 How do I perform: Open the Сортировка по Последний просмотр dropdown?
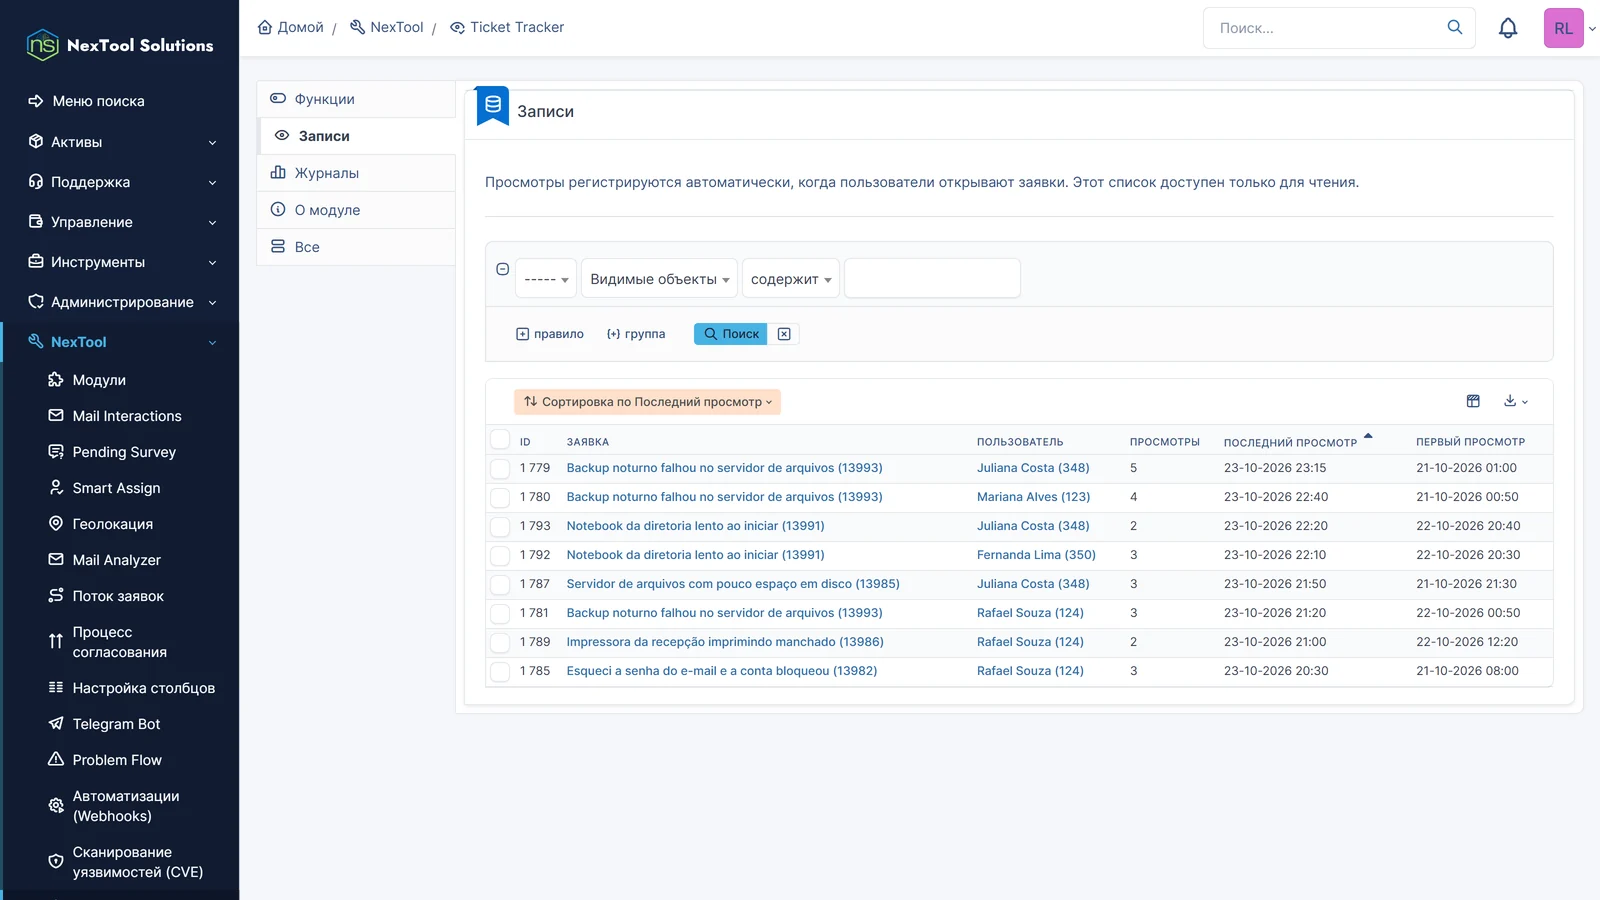[647, 402]
